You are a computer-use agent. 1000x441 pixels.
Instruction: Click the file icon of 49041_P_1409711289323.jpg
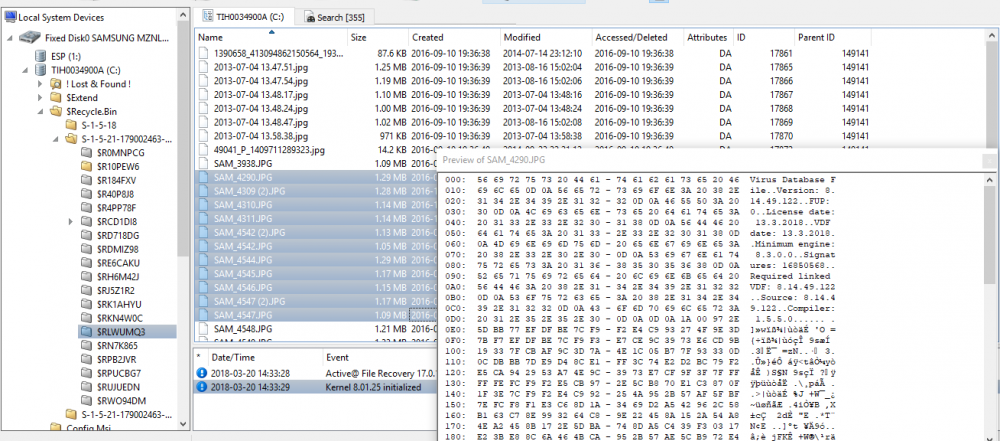(203, 150)
